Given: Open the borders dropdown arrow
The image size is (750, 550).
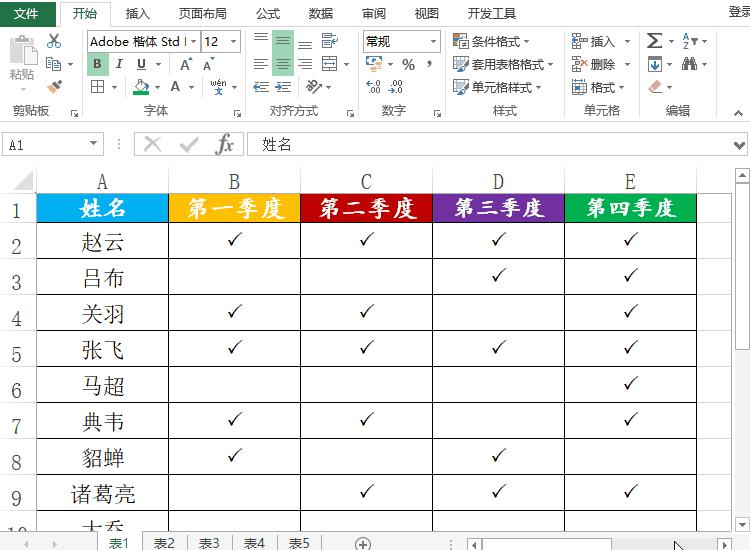Looking at the screenshot, I should tap(114, 87).
